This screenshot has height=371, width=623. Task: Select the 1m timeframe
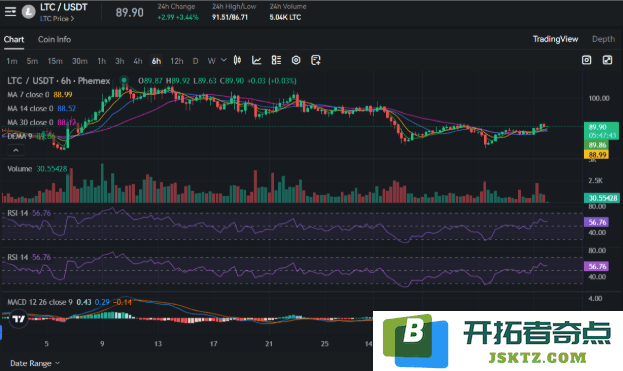[12, 61]
